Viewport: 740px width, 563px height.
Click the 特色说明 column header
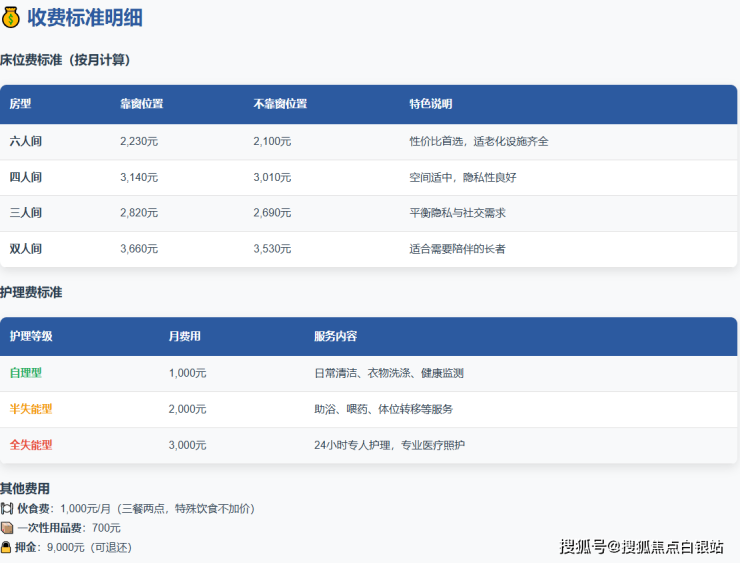pyautogui.click(x=430, y=104)
